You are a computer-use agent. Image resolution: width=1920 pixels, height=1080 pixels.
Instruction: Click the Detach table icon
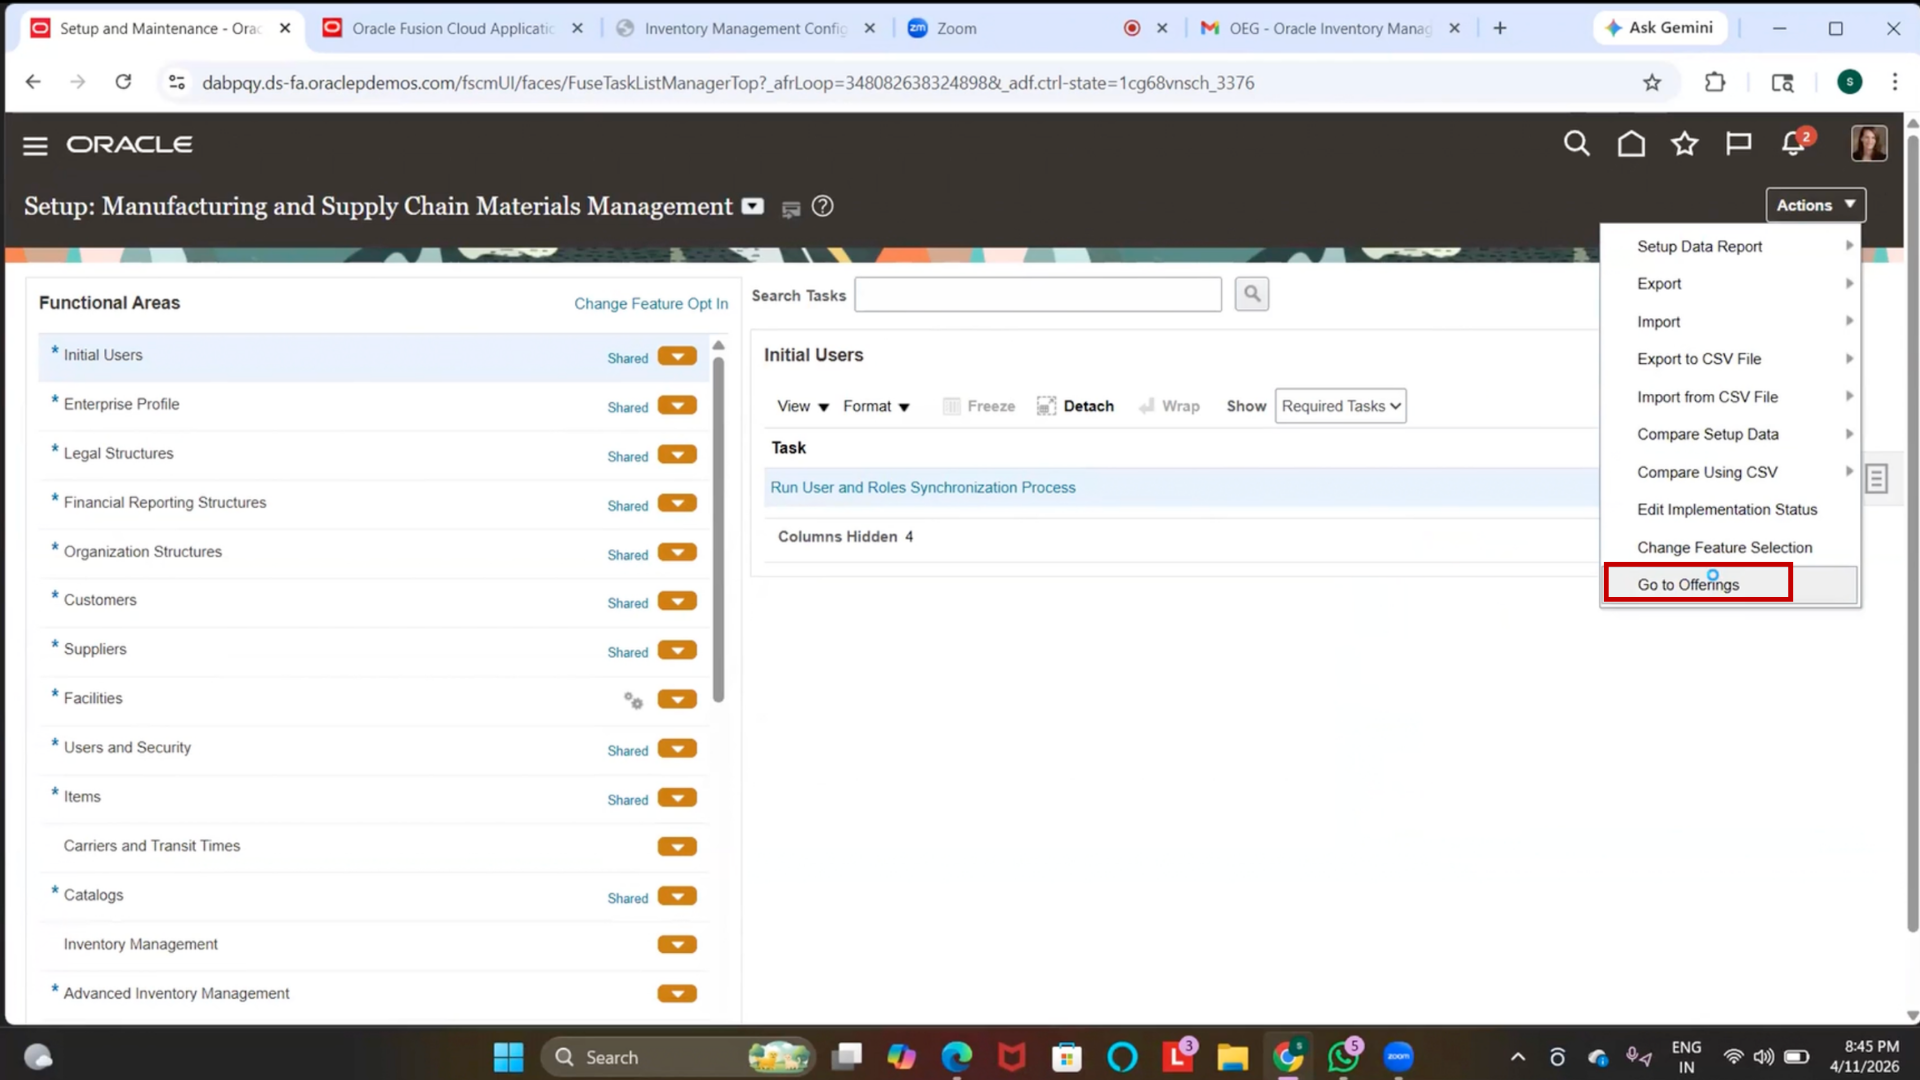coord(1046,406)
